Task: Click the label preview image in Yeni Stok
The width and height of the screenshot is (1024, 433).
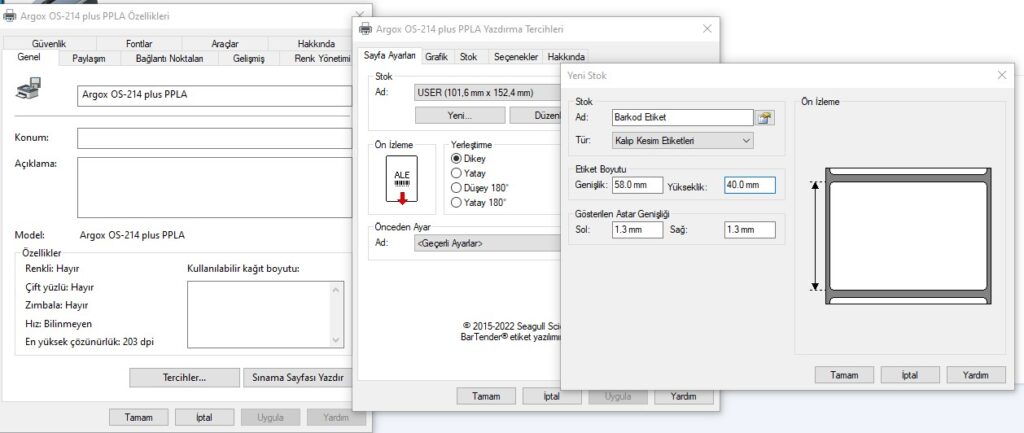Action: tap(908, 236)
